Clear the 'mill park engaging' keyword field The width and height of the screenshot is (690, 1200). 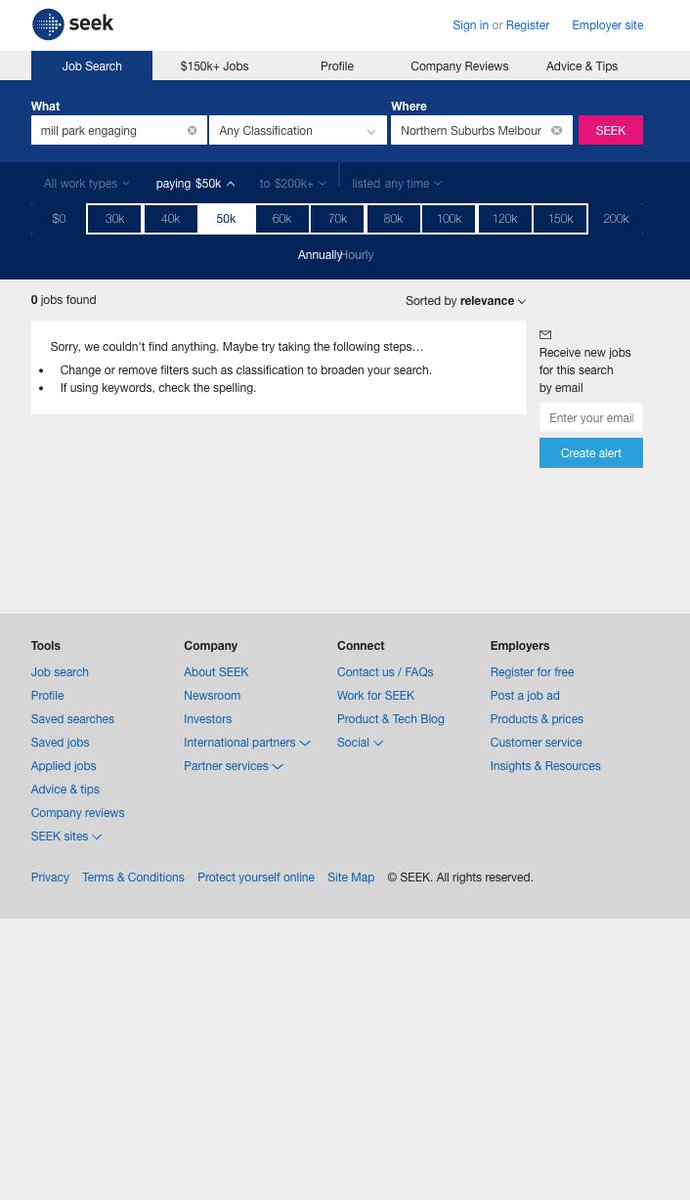[192, 130]
